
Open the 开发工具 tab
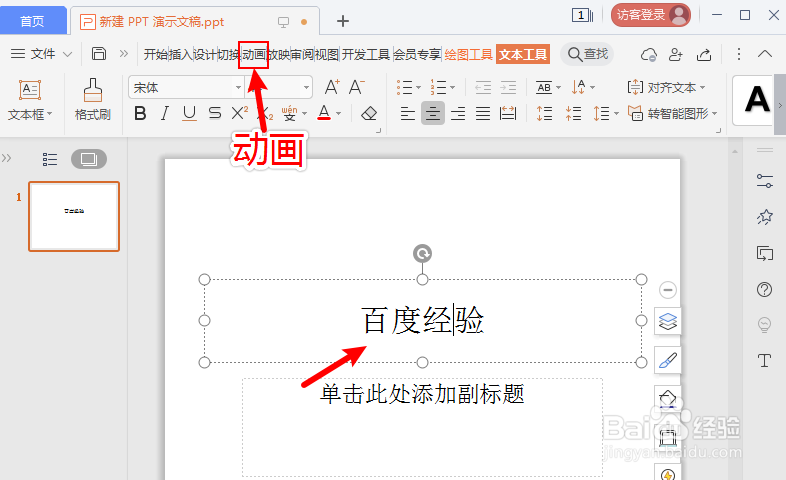(x=366, y=54)
